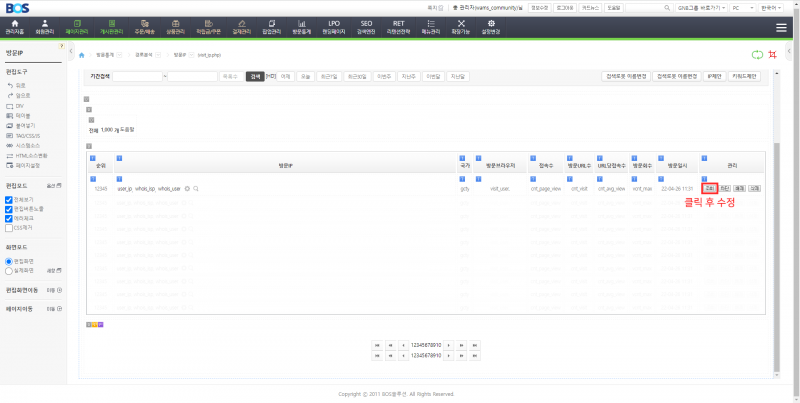Image resolution: width=800 pixels, height=403 pixels.
Task: Toggle the 전체보기 checkbox
Action: pyautogui.click(x=9, y=199)
